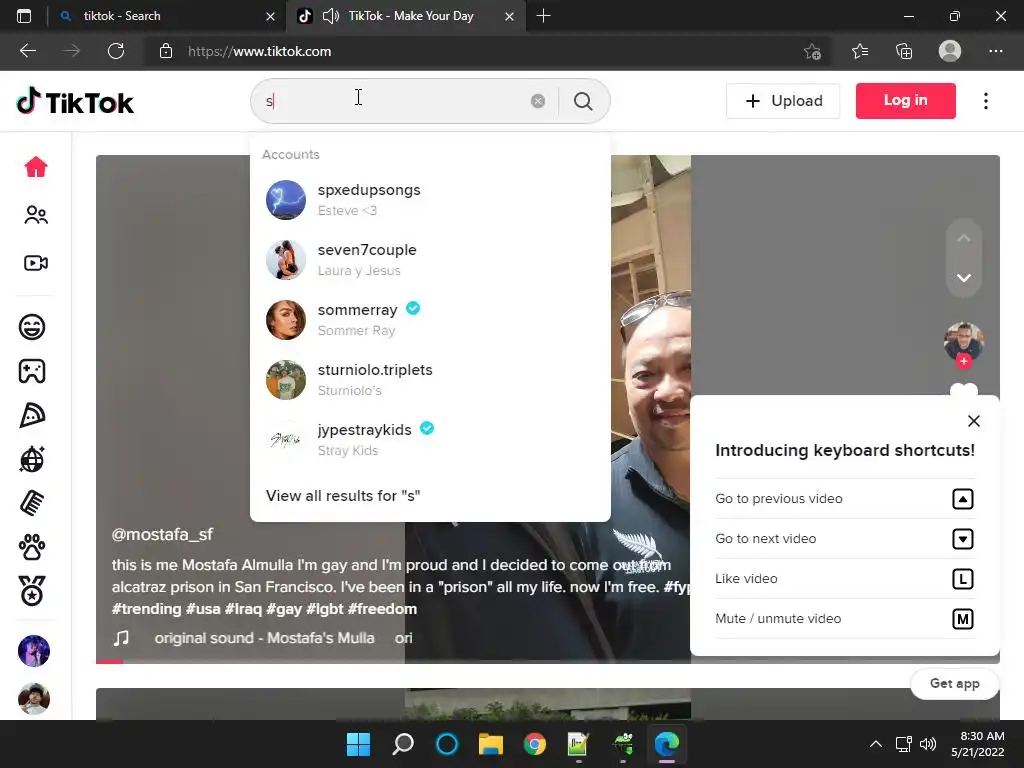Open the Gaming category with the controller icon
This screenshot has width=1024, height=768.
tap(32, 371)
